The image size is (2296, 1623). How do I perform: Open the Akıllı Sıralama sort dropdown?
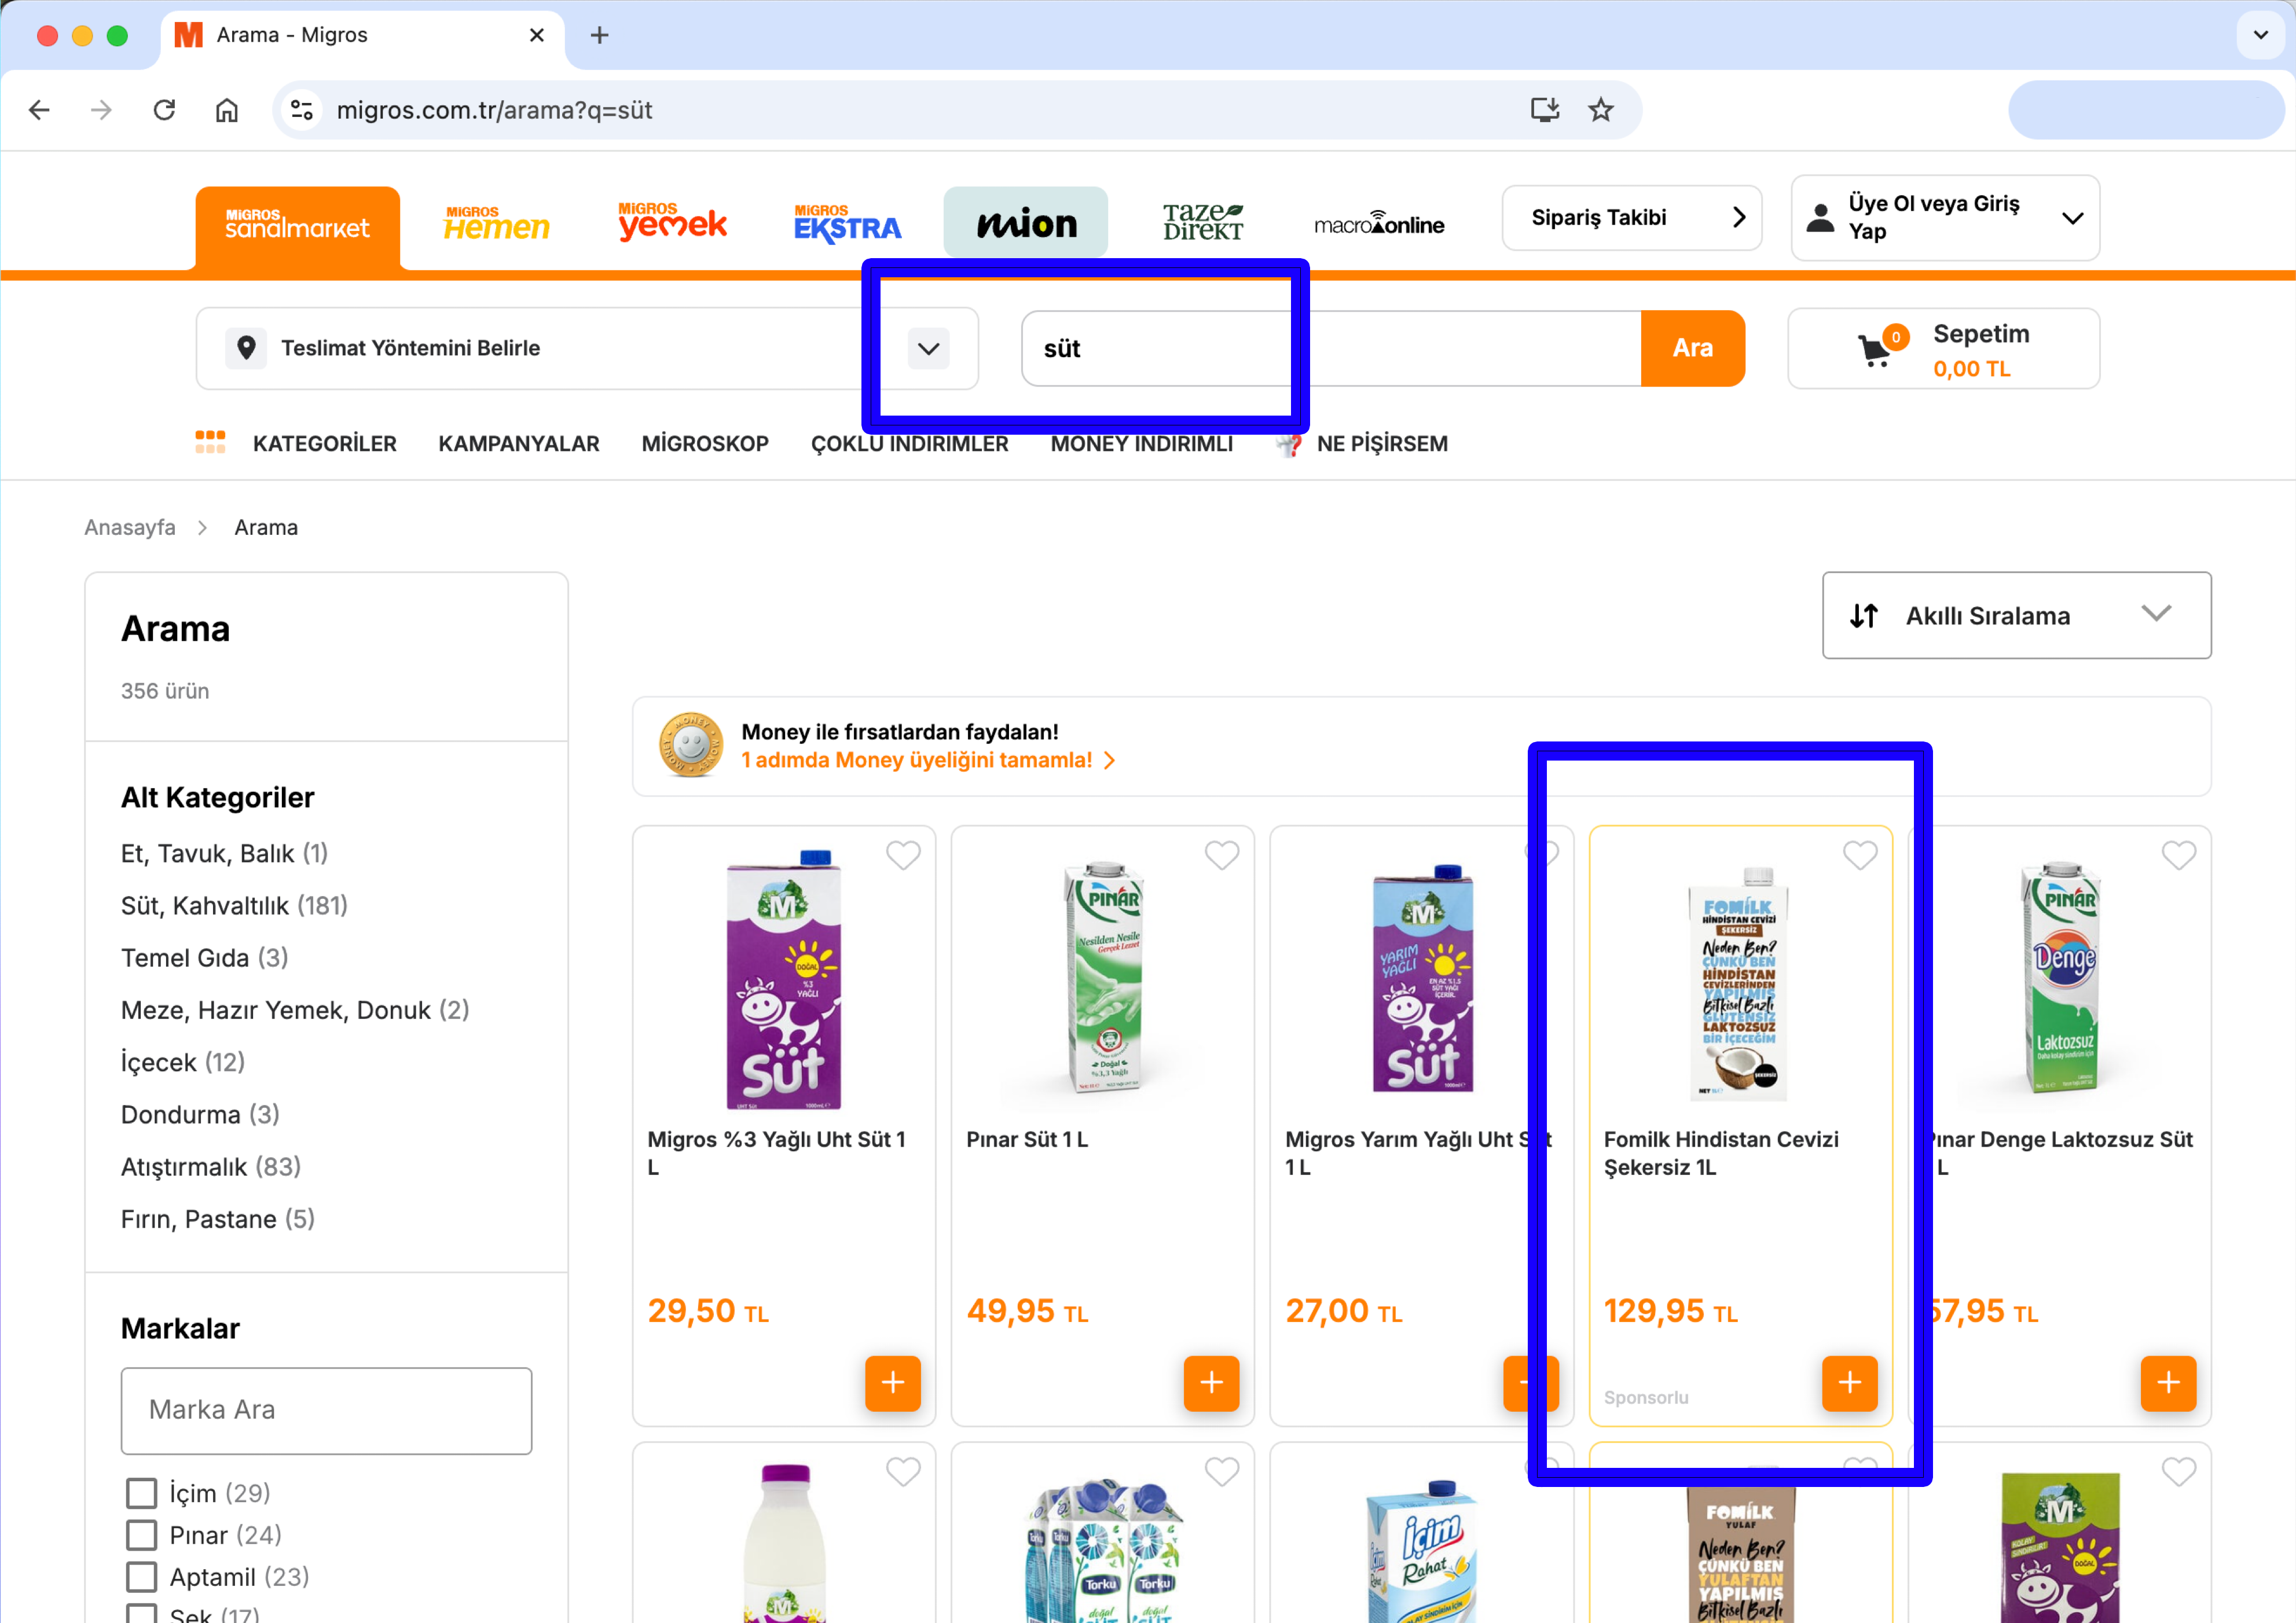tap(2015, 615)
